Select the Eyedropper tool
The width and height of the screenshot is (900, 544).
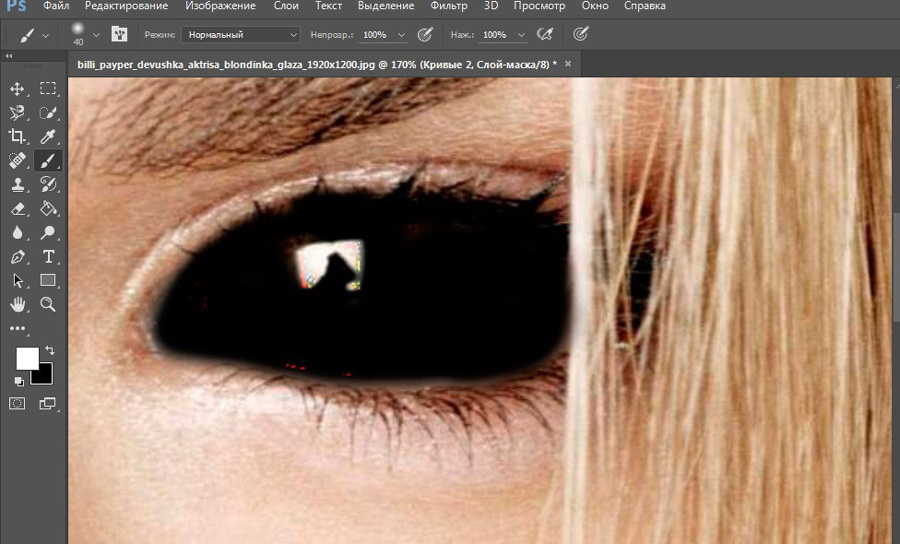(x=48, y=137)
